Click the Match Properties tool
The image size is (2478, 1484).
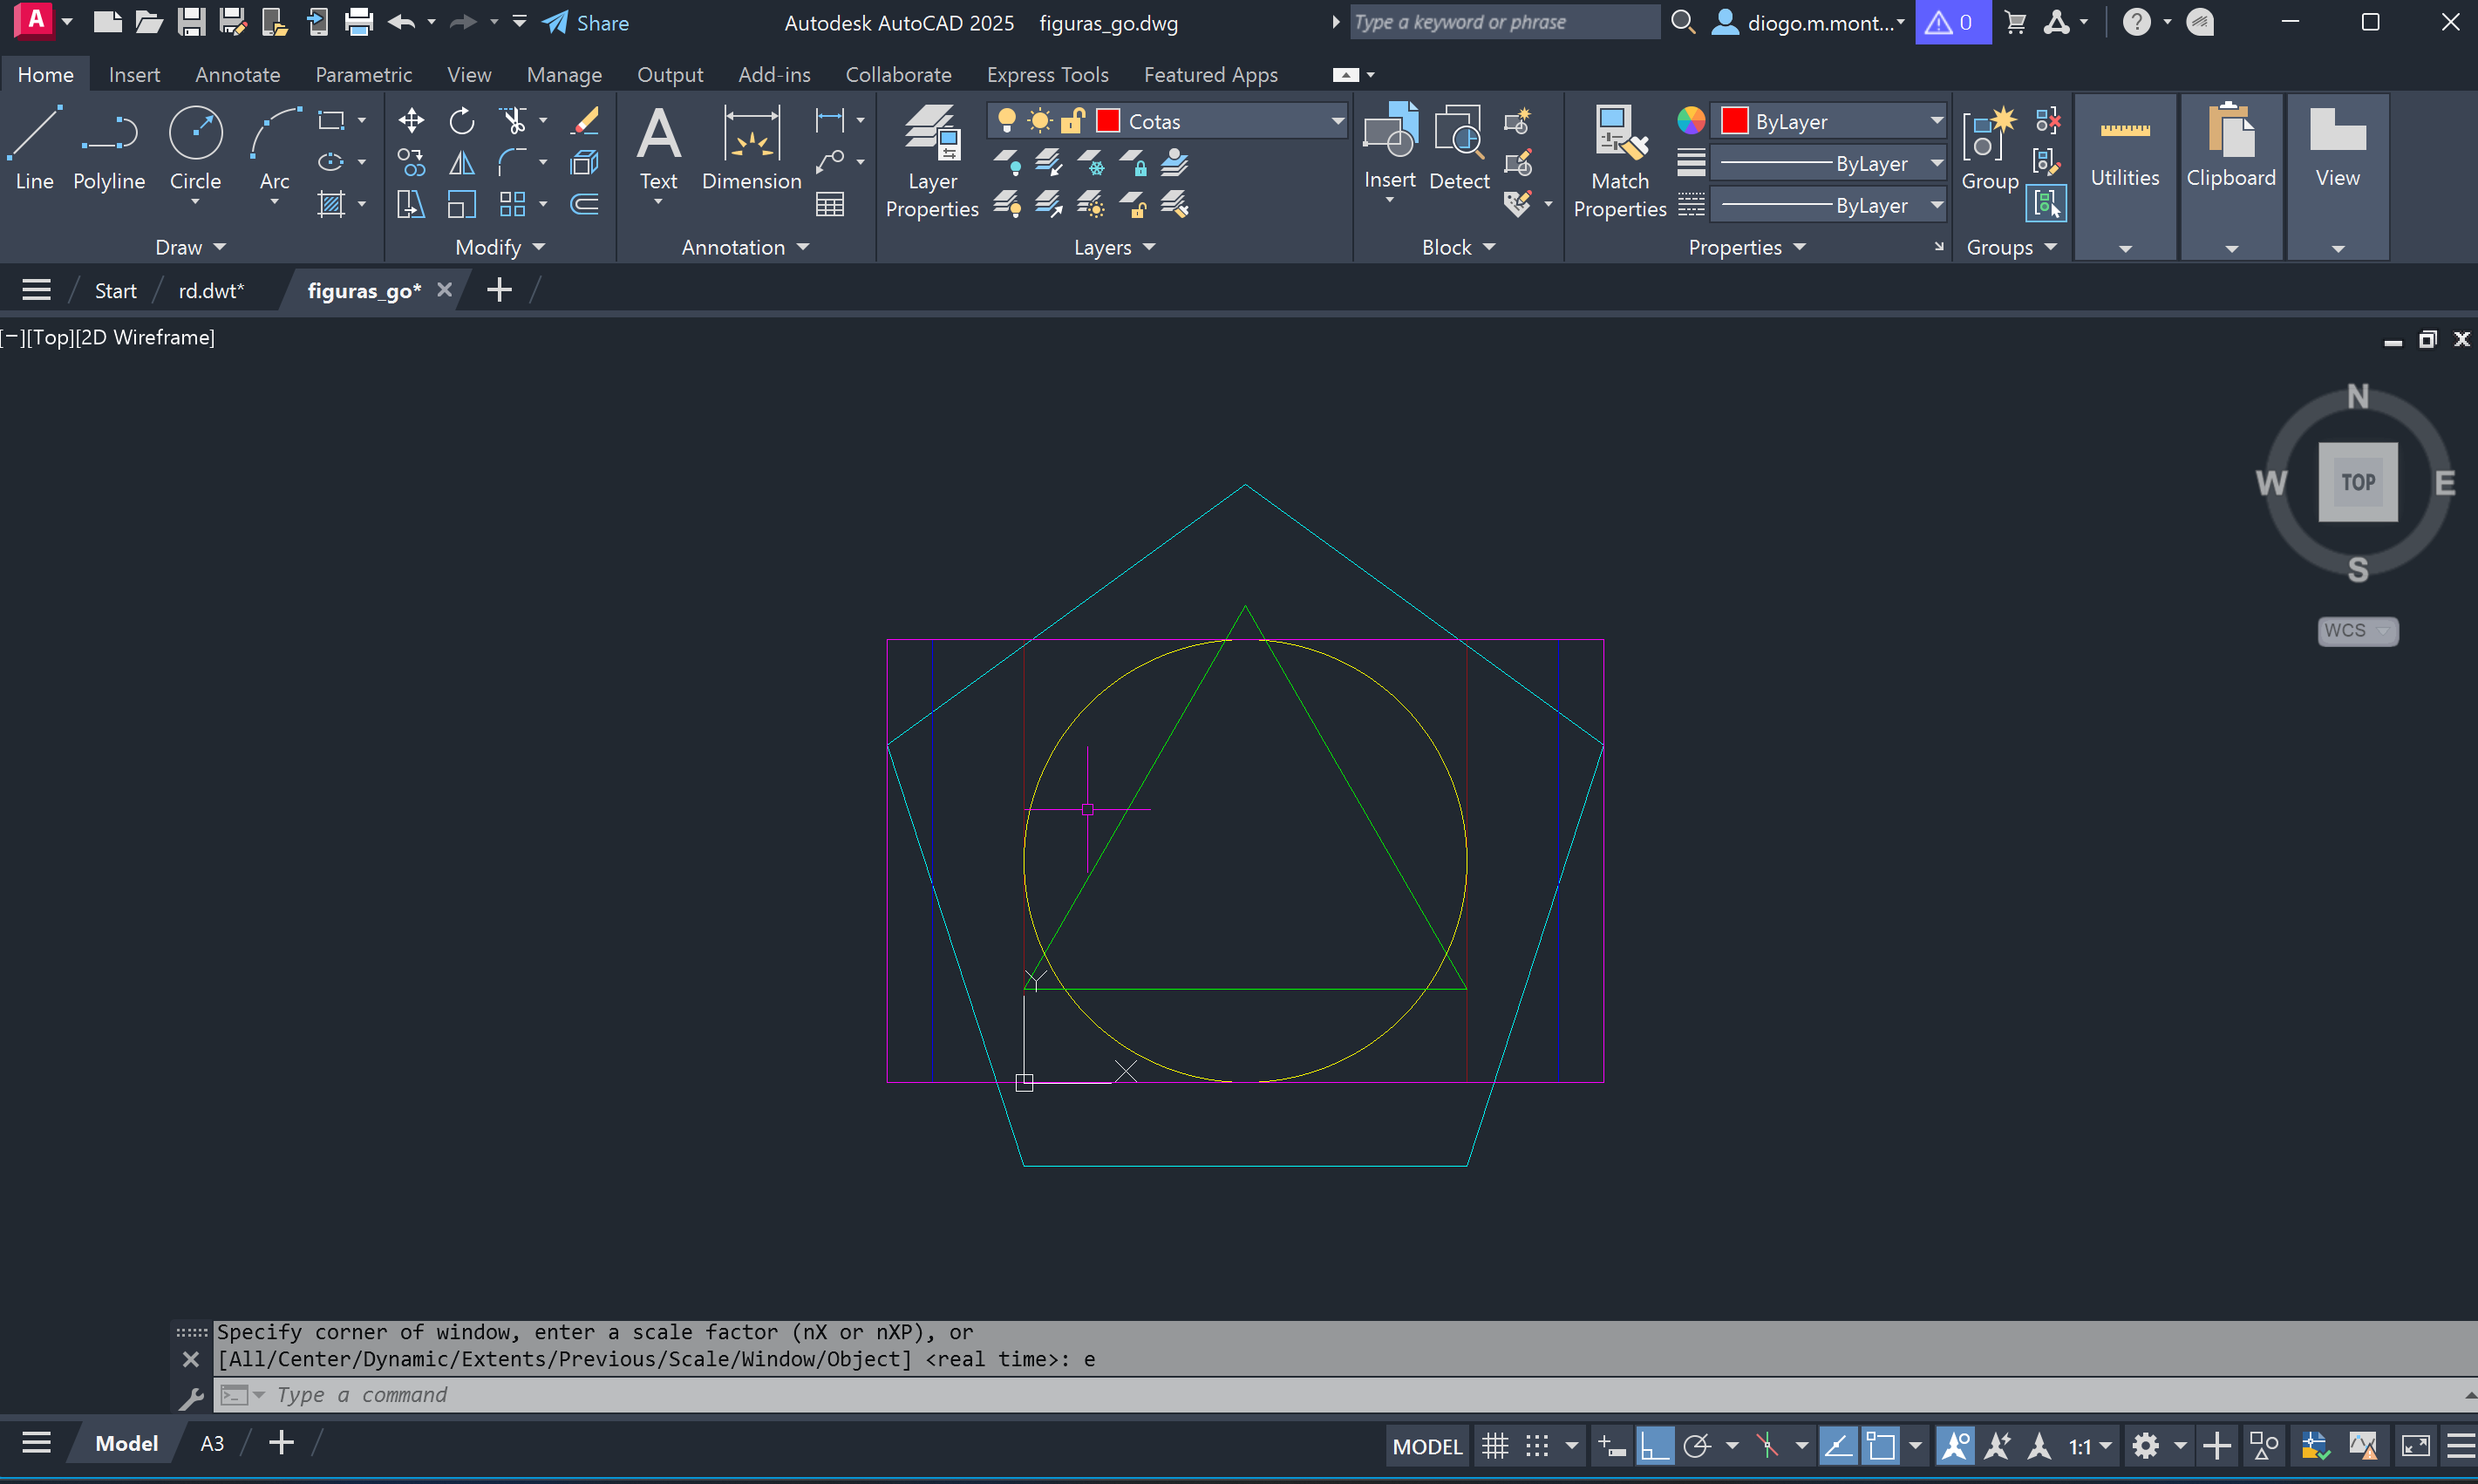(x=1619, y=160)
